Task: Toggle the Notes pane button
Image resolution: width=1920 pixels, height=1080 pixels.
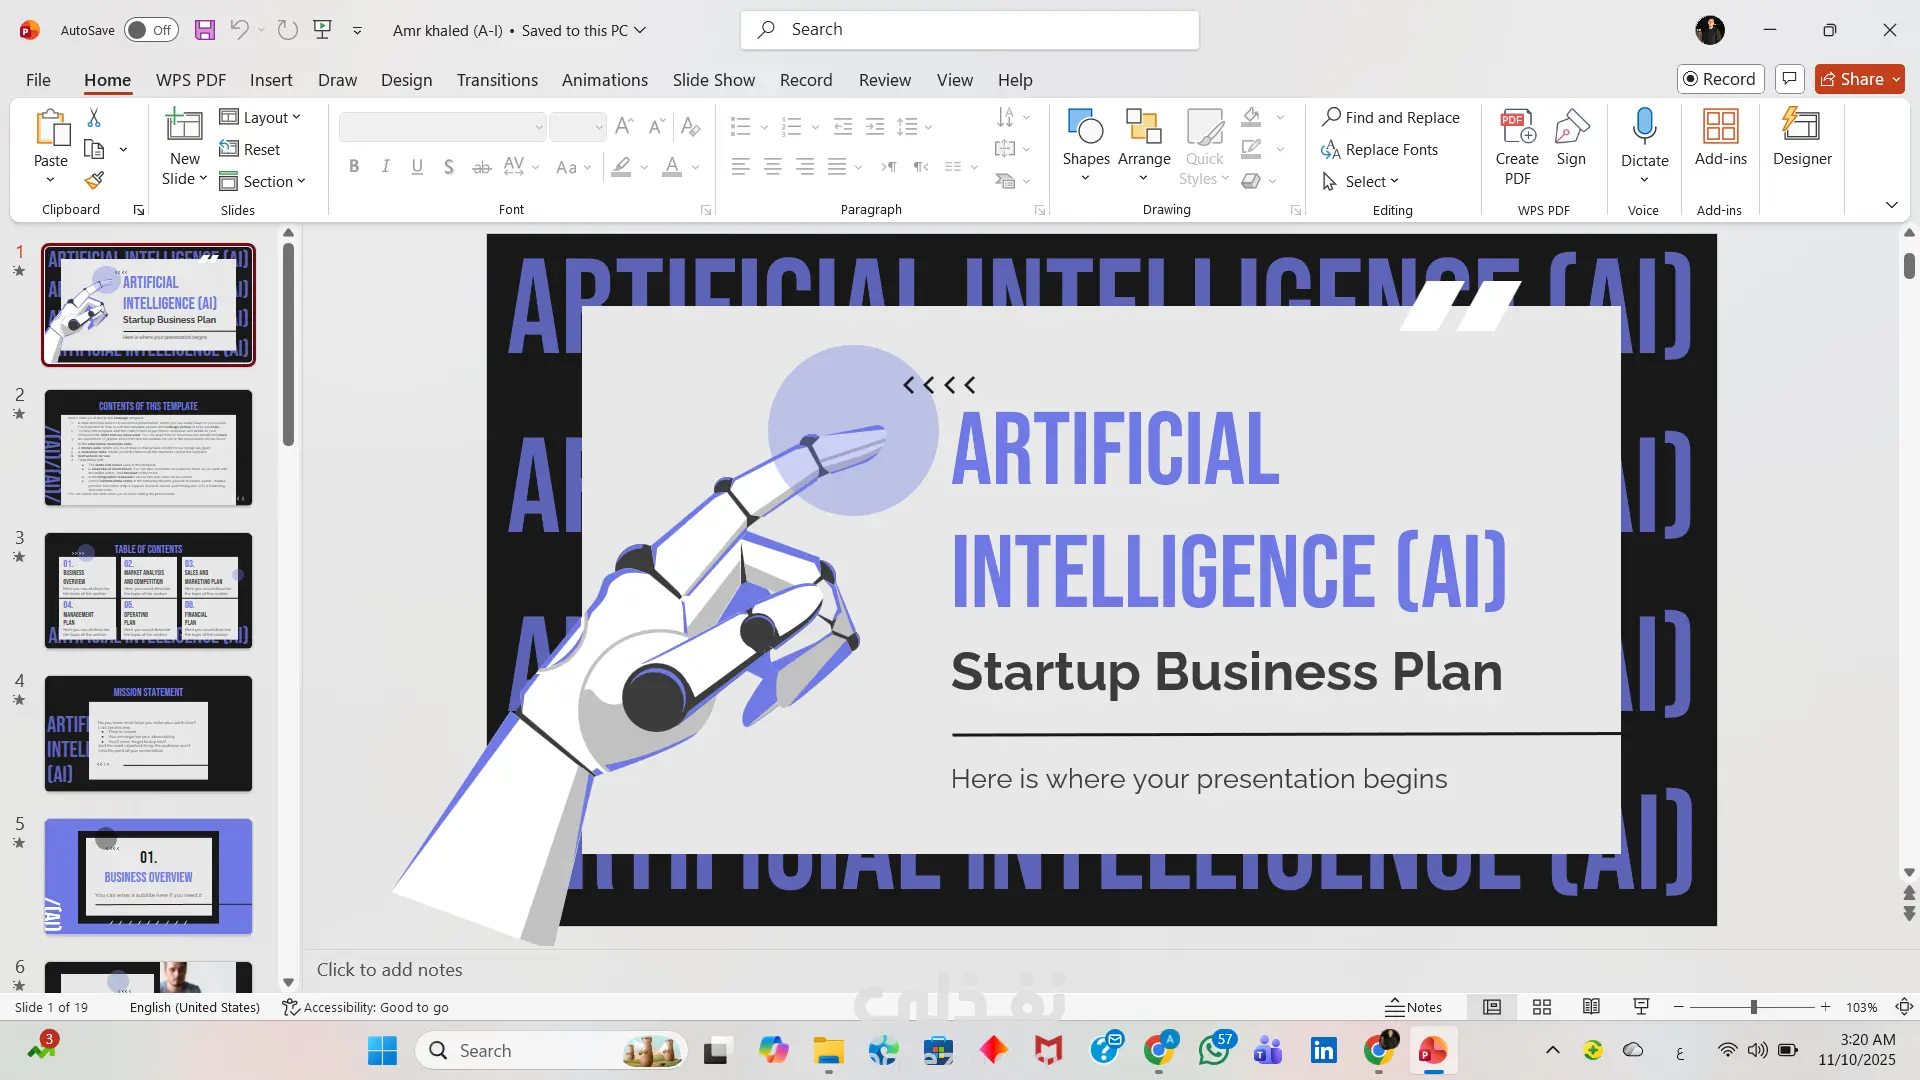Action: pos(1413,1007)
